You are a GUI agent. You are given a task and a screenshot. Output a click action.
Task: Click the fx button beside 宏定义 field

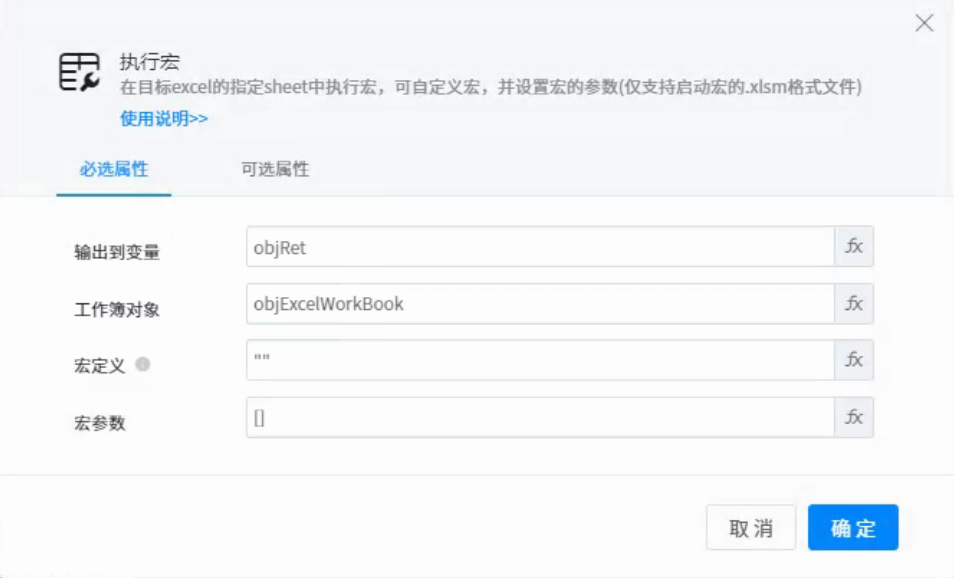(854, 360)
